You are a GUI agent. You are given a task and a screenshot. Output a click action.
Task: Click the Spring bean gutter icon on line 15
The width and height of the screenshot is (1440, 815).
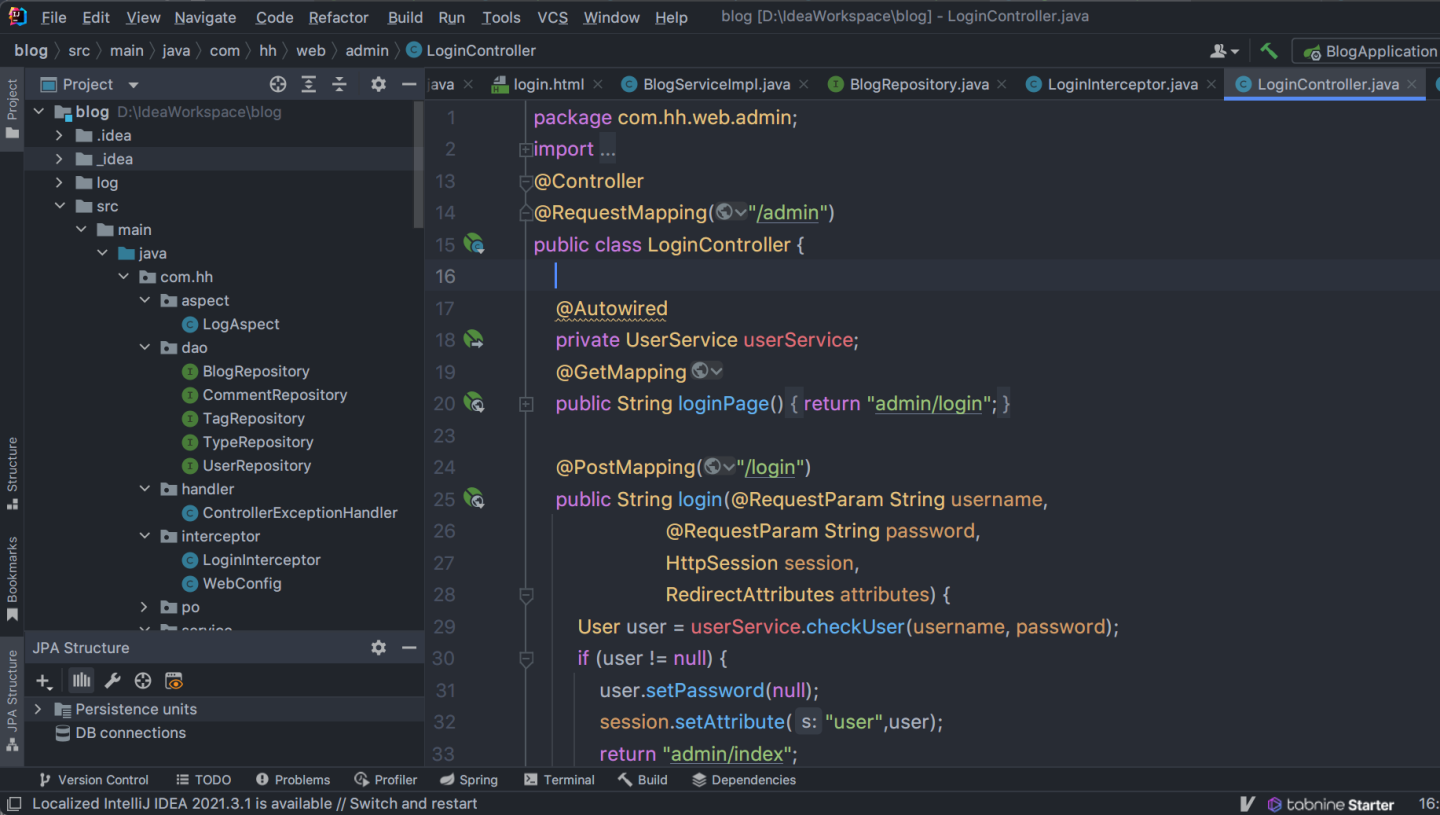pos(474,244)
